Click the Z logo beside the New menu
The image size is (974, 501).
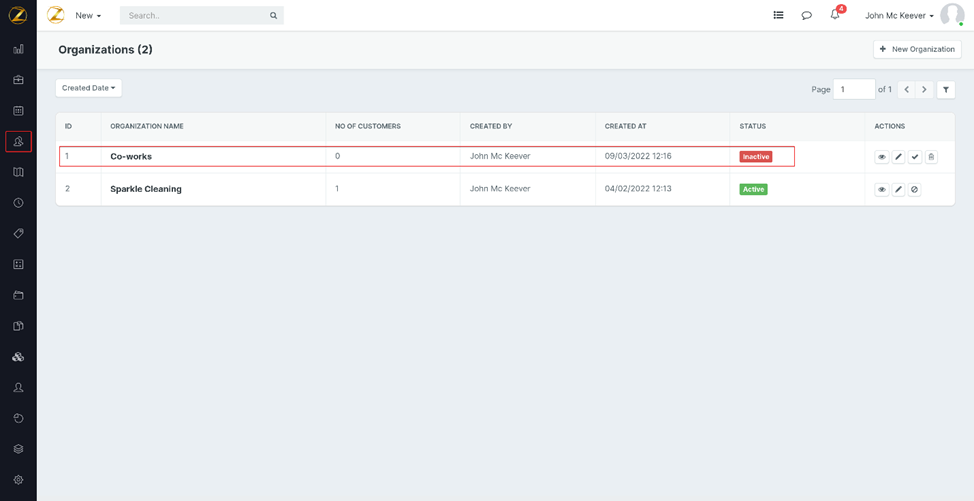point(56,15)
